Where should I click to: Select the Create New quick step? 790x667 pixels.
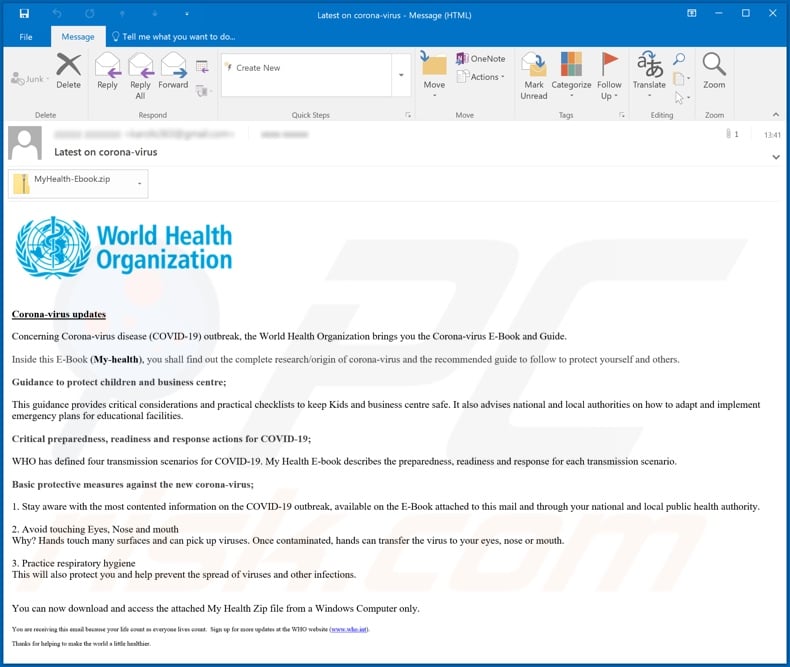(306, 68)
